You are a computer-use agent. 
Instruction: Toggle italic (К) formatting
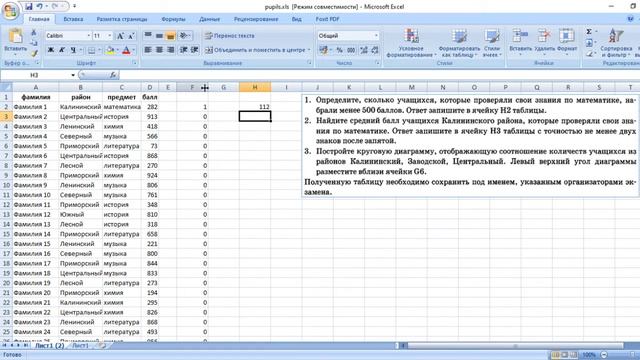click(x=62, y=50)
